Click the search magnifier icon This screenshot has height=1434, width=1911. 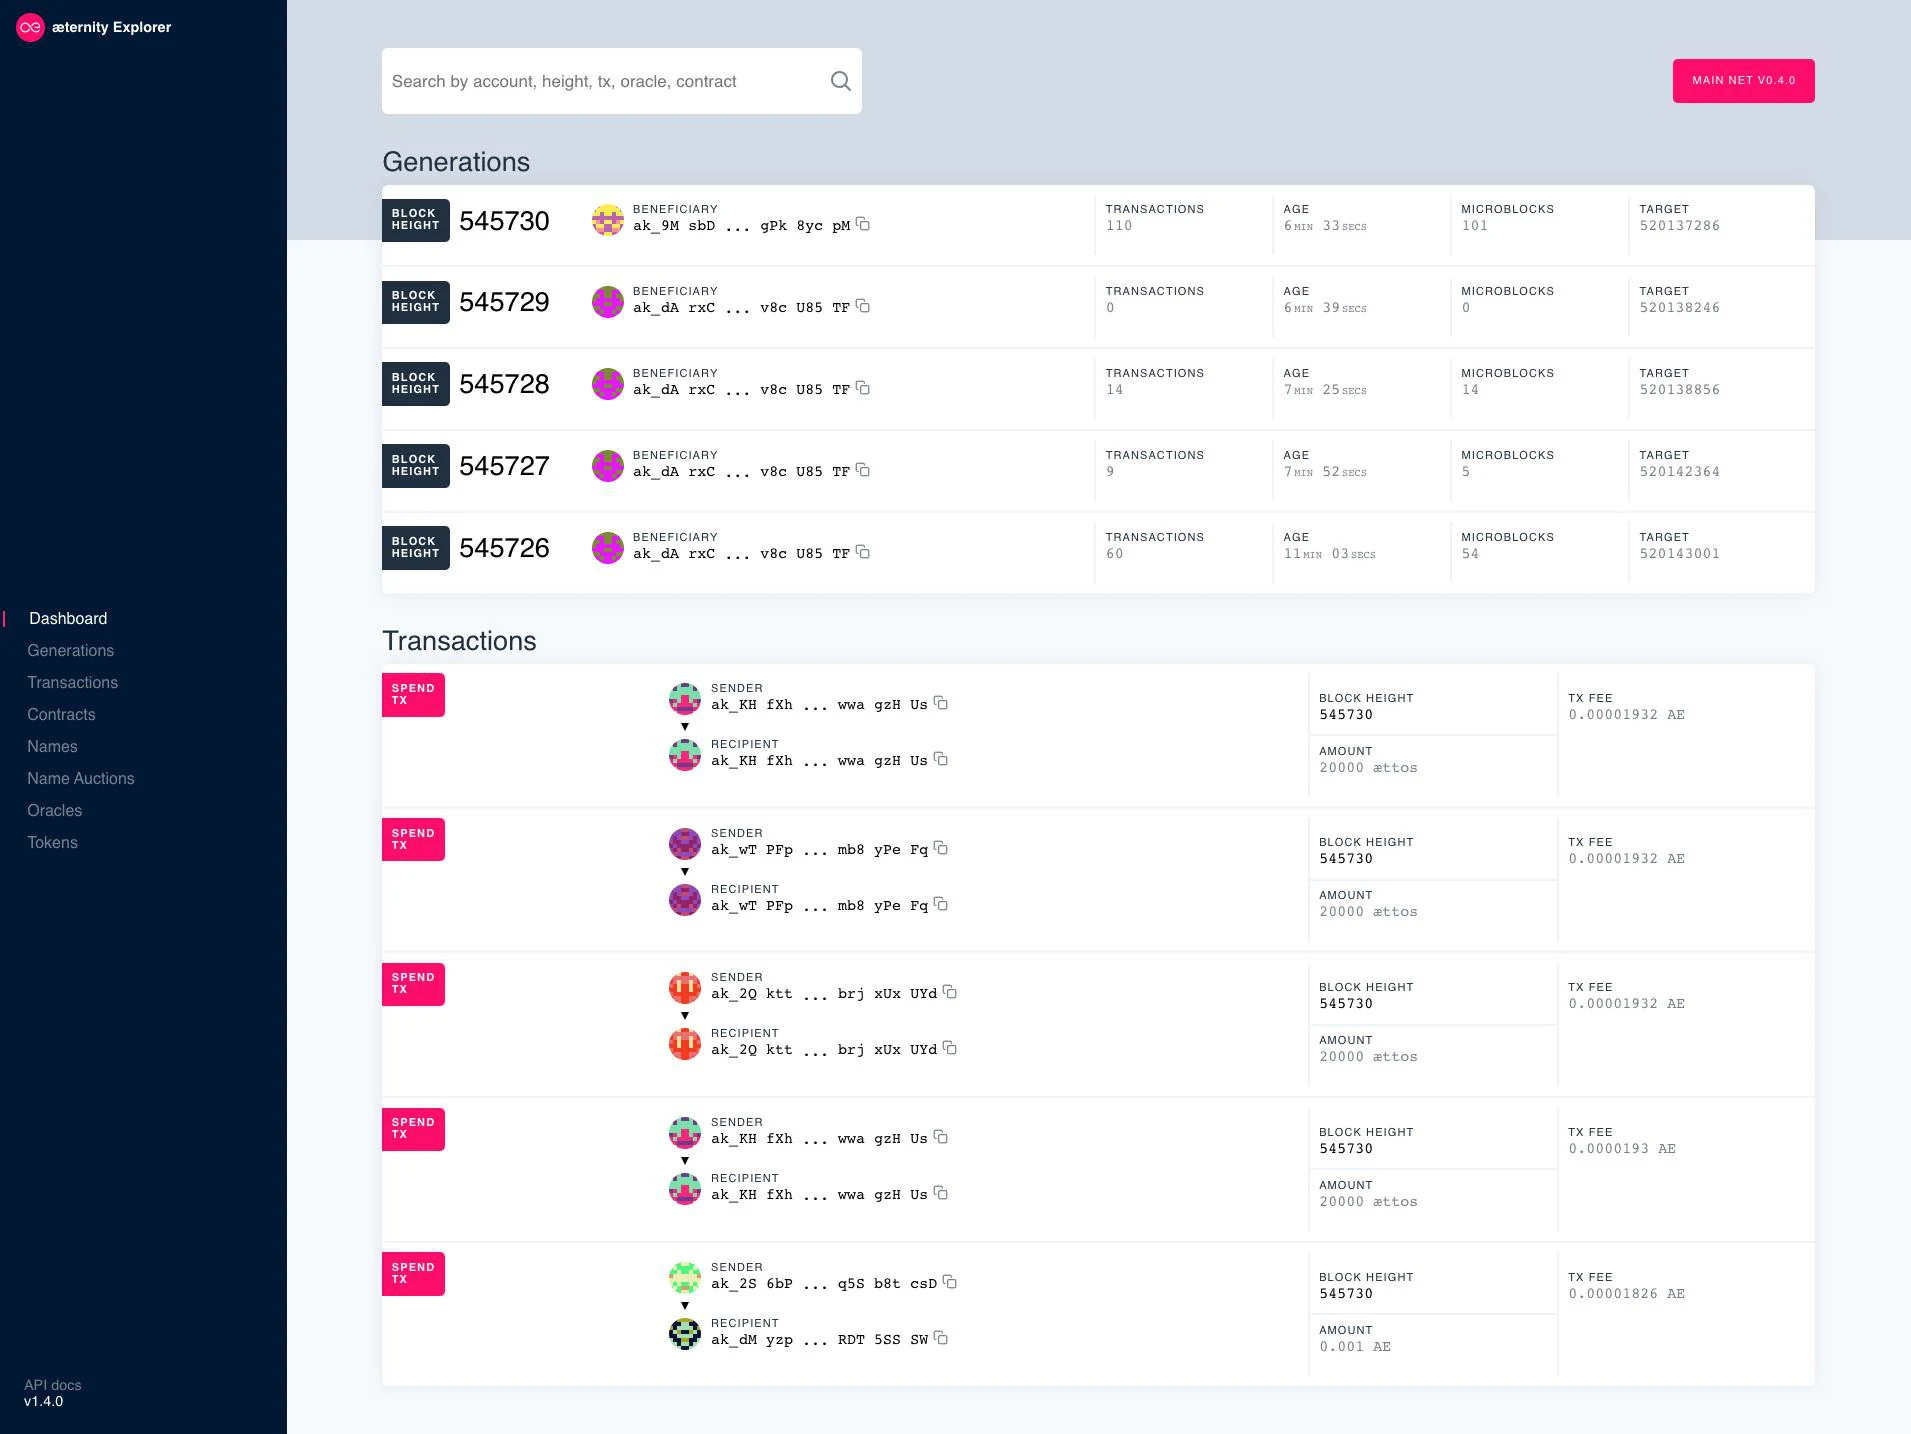[841, 81]
